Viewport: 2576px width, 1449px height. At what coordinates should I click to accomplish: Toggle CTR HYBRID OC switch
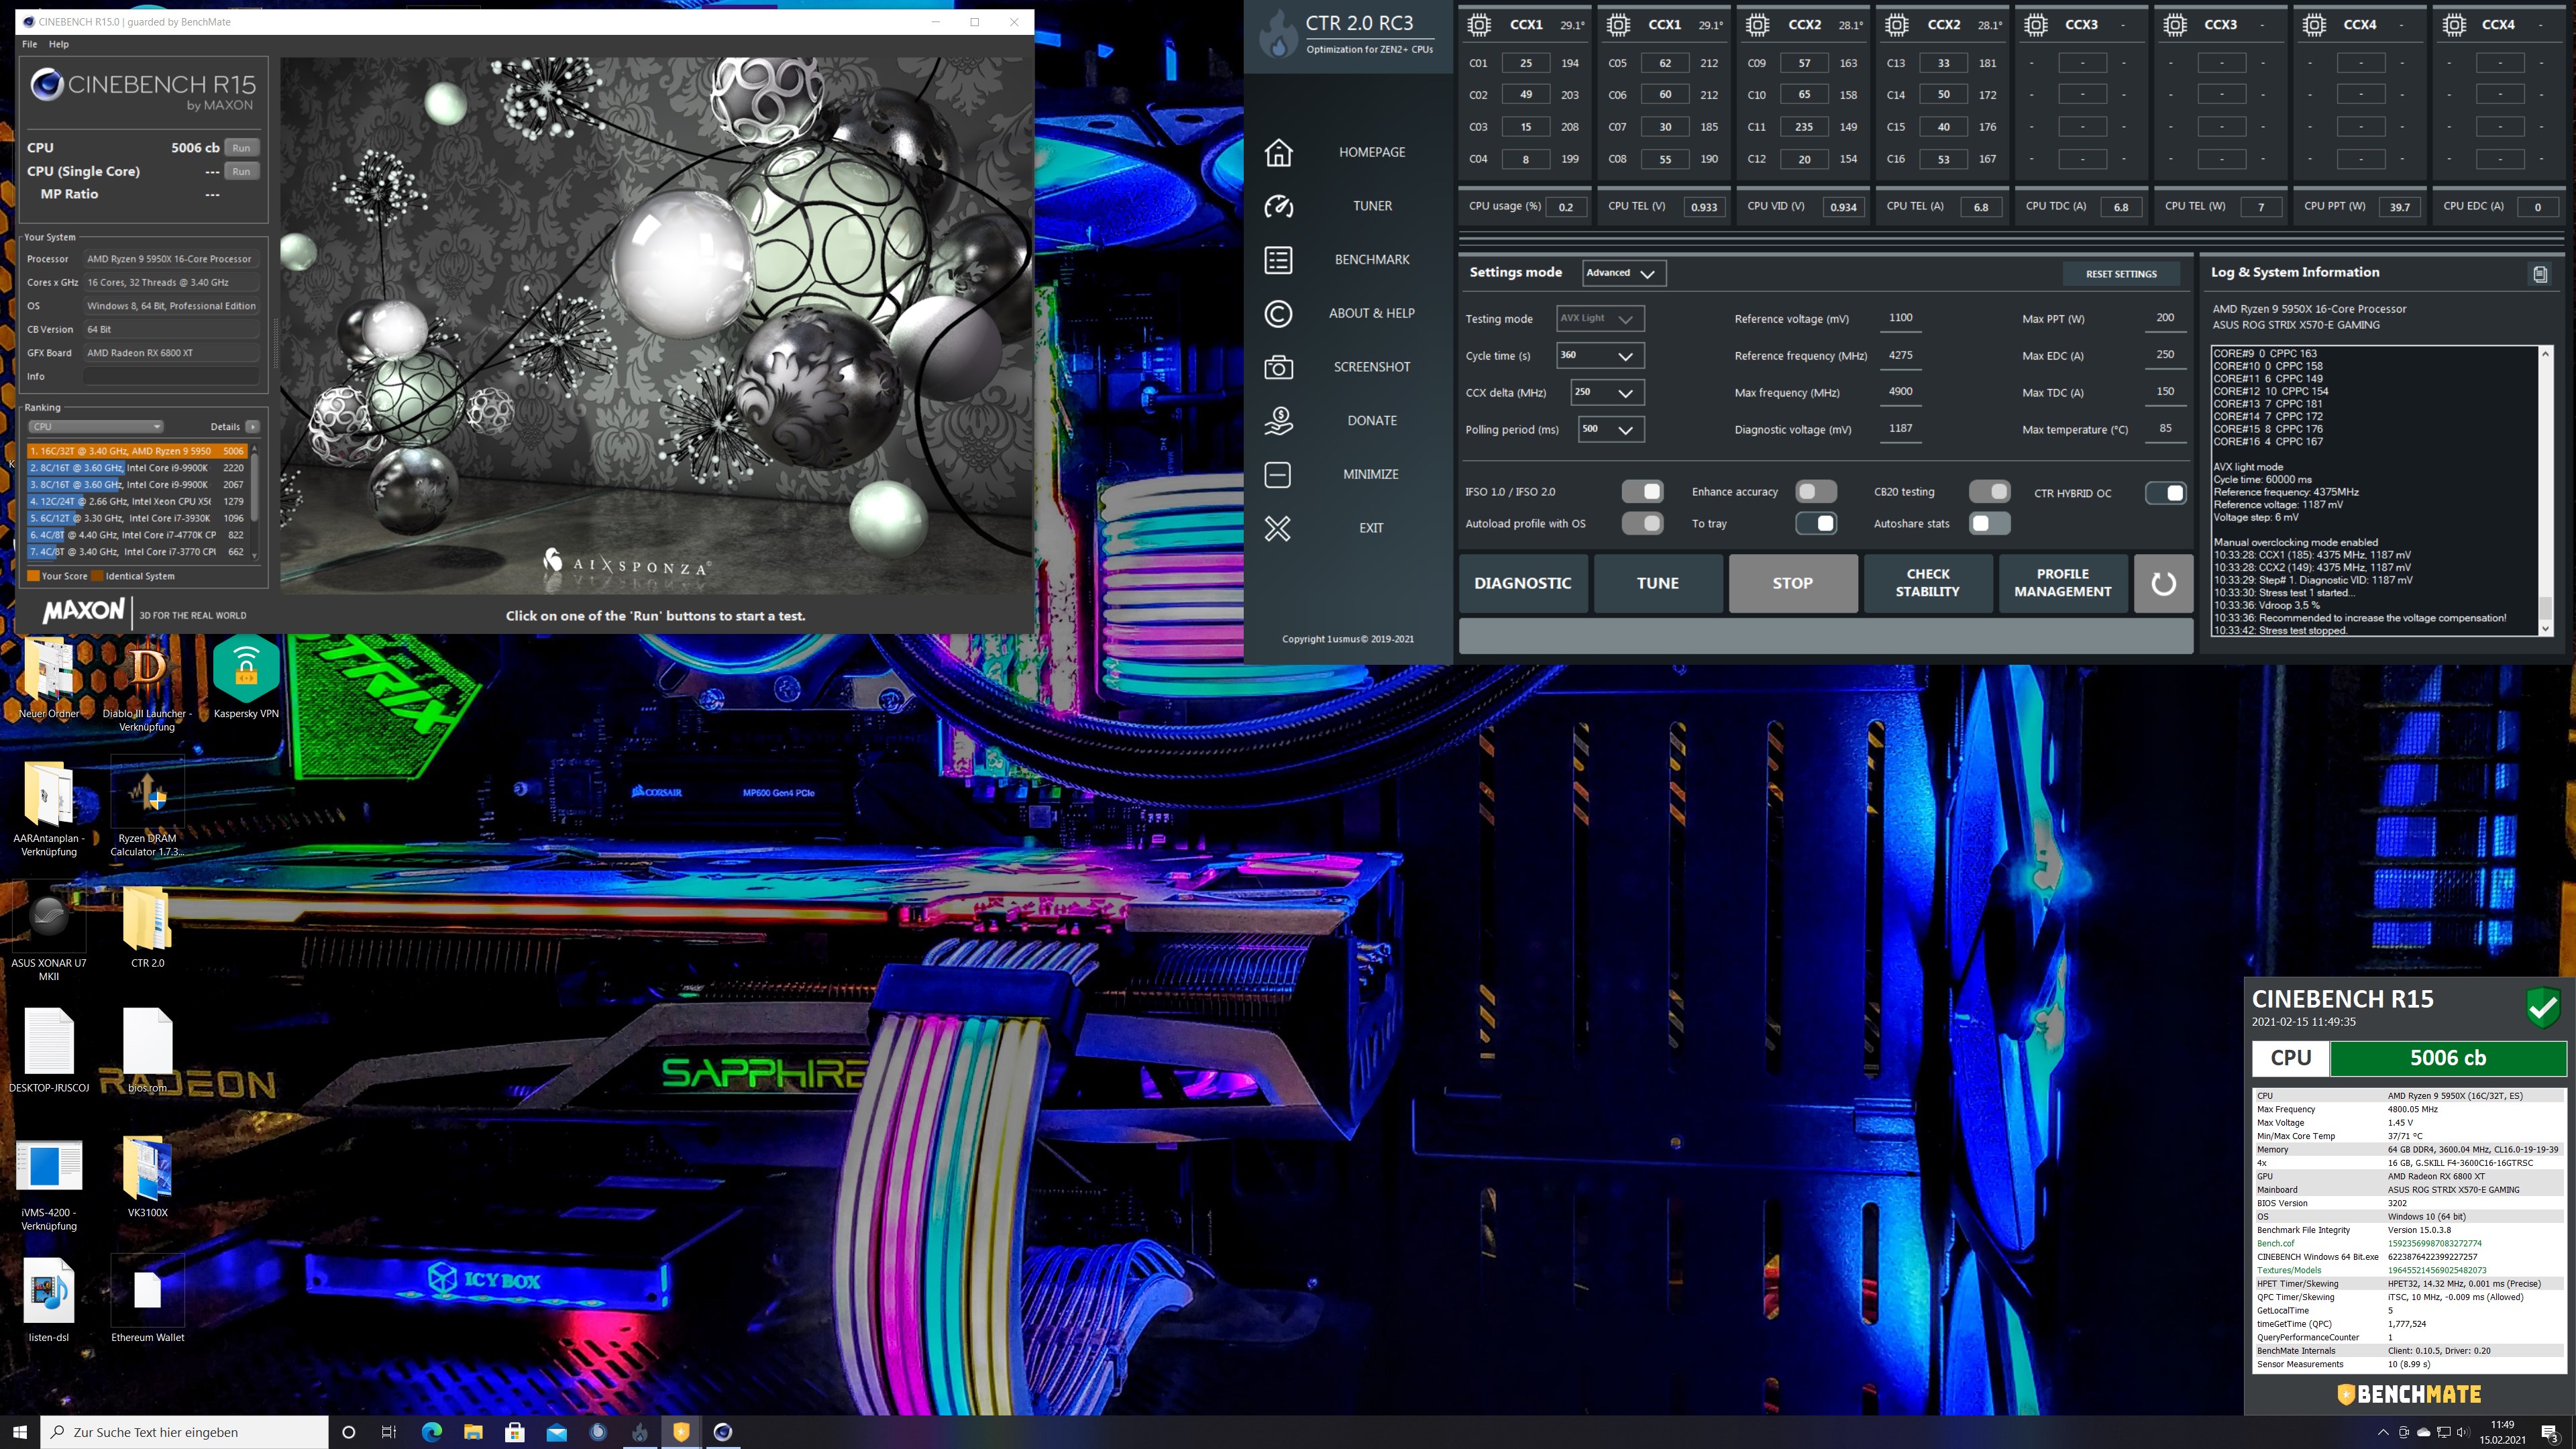pos(2165,492)
